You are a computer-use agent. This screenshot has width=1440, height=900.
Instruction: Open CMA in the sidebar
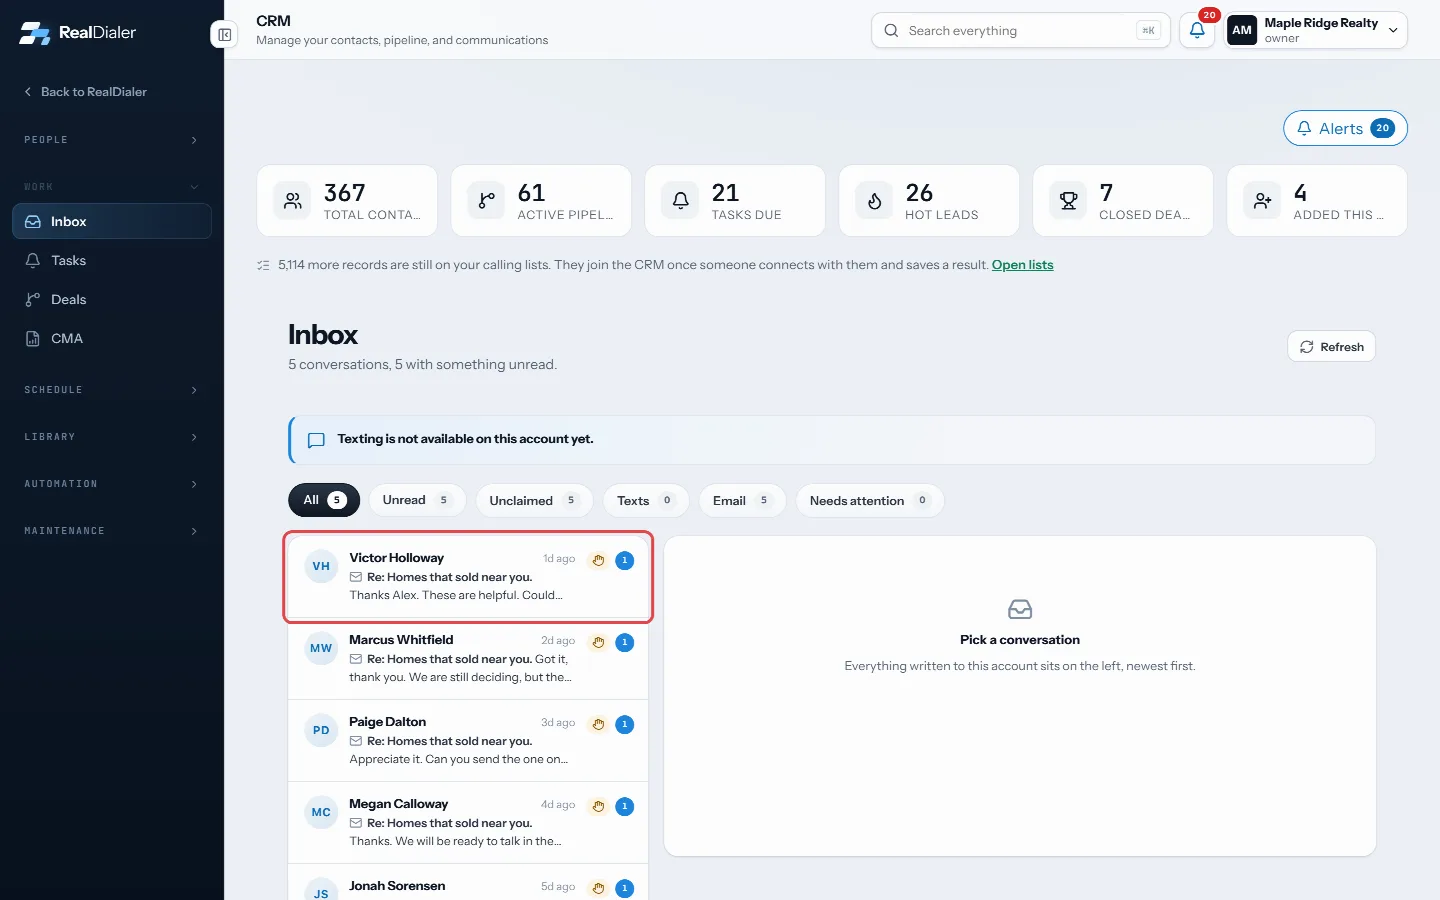click(112, 338)
